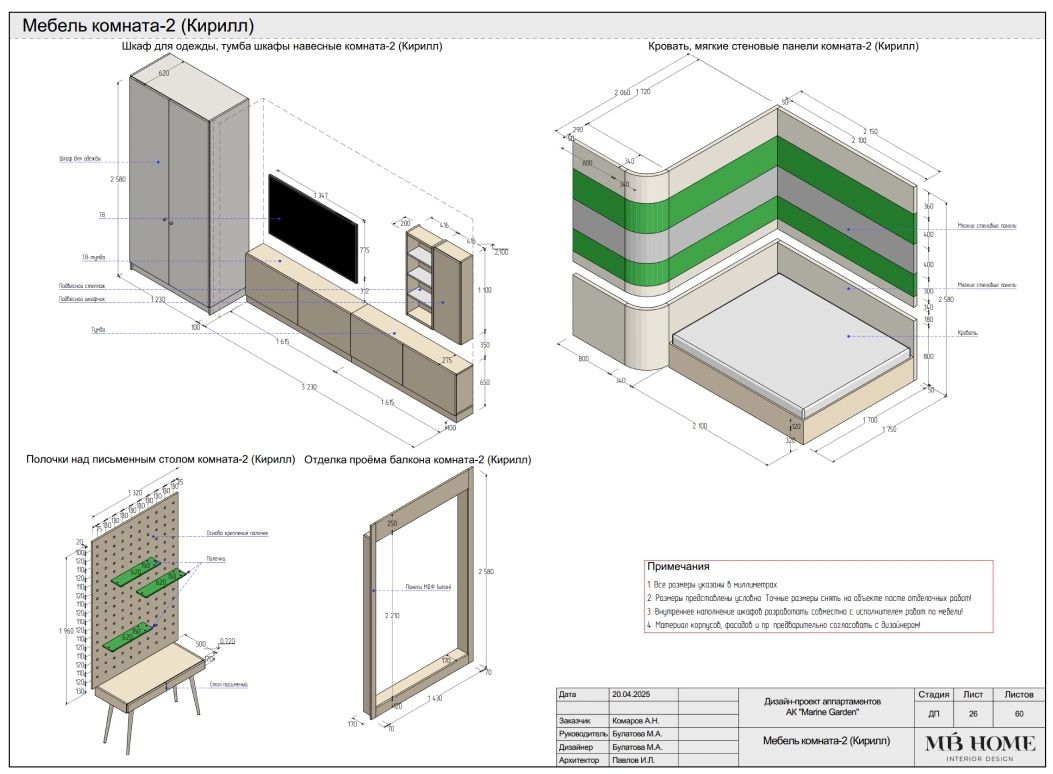Click the 620 wardrobe depth dimension

(163, 73)
